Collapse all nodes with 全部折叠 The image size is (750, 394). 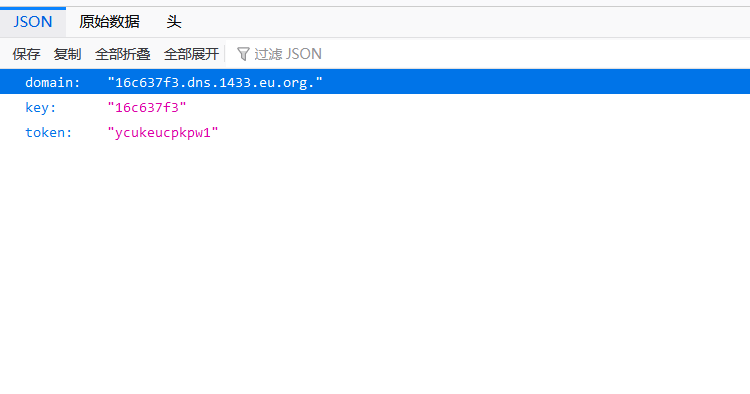(x=122, y=54)
